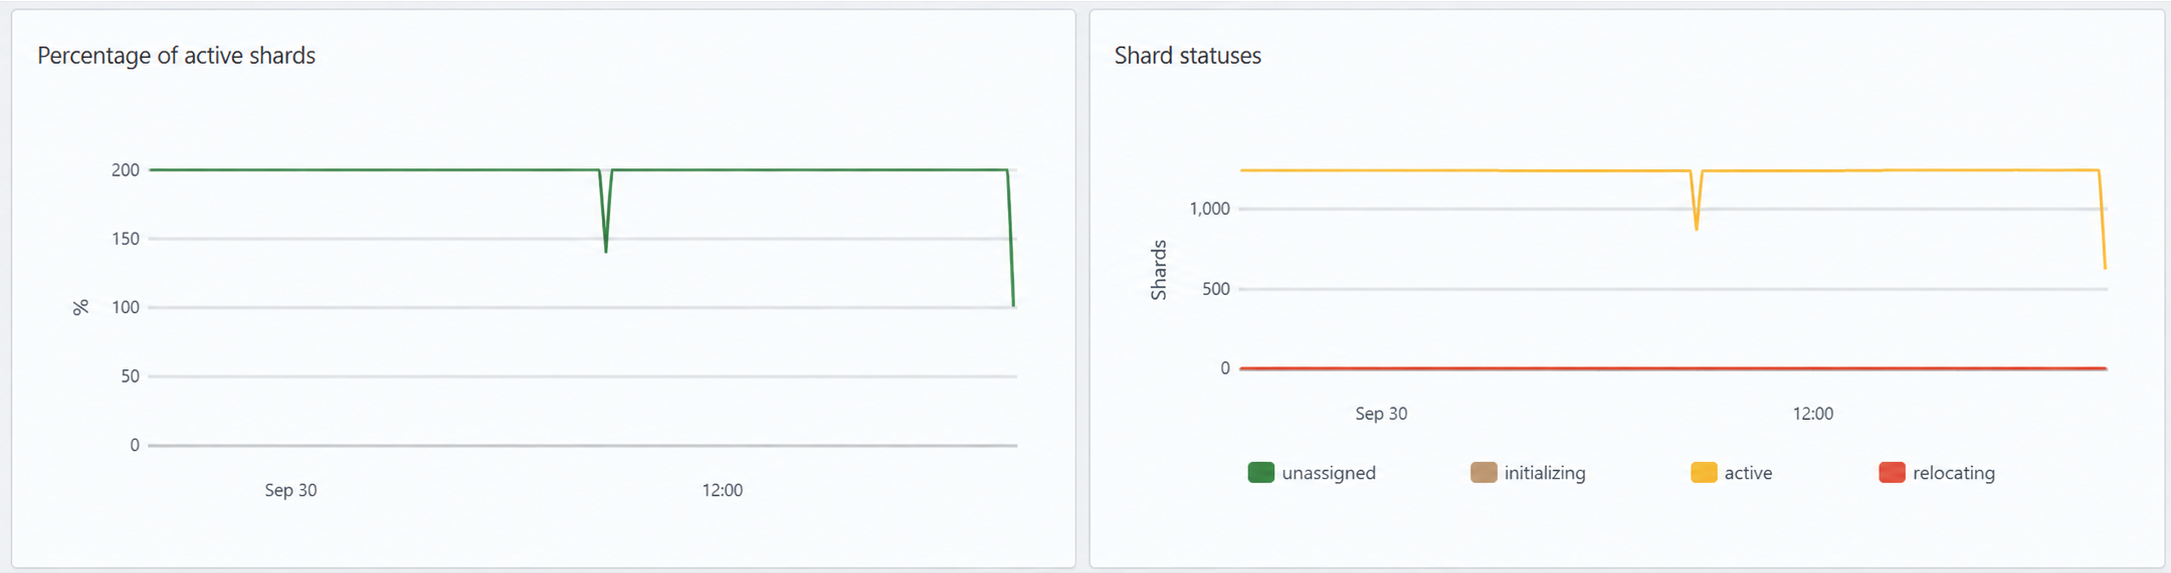2171x573 pixels.
Task: Click the 50 label on percentage axis
Action: [x=130, y=376]
